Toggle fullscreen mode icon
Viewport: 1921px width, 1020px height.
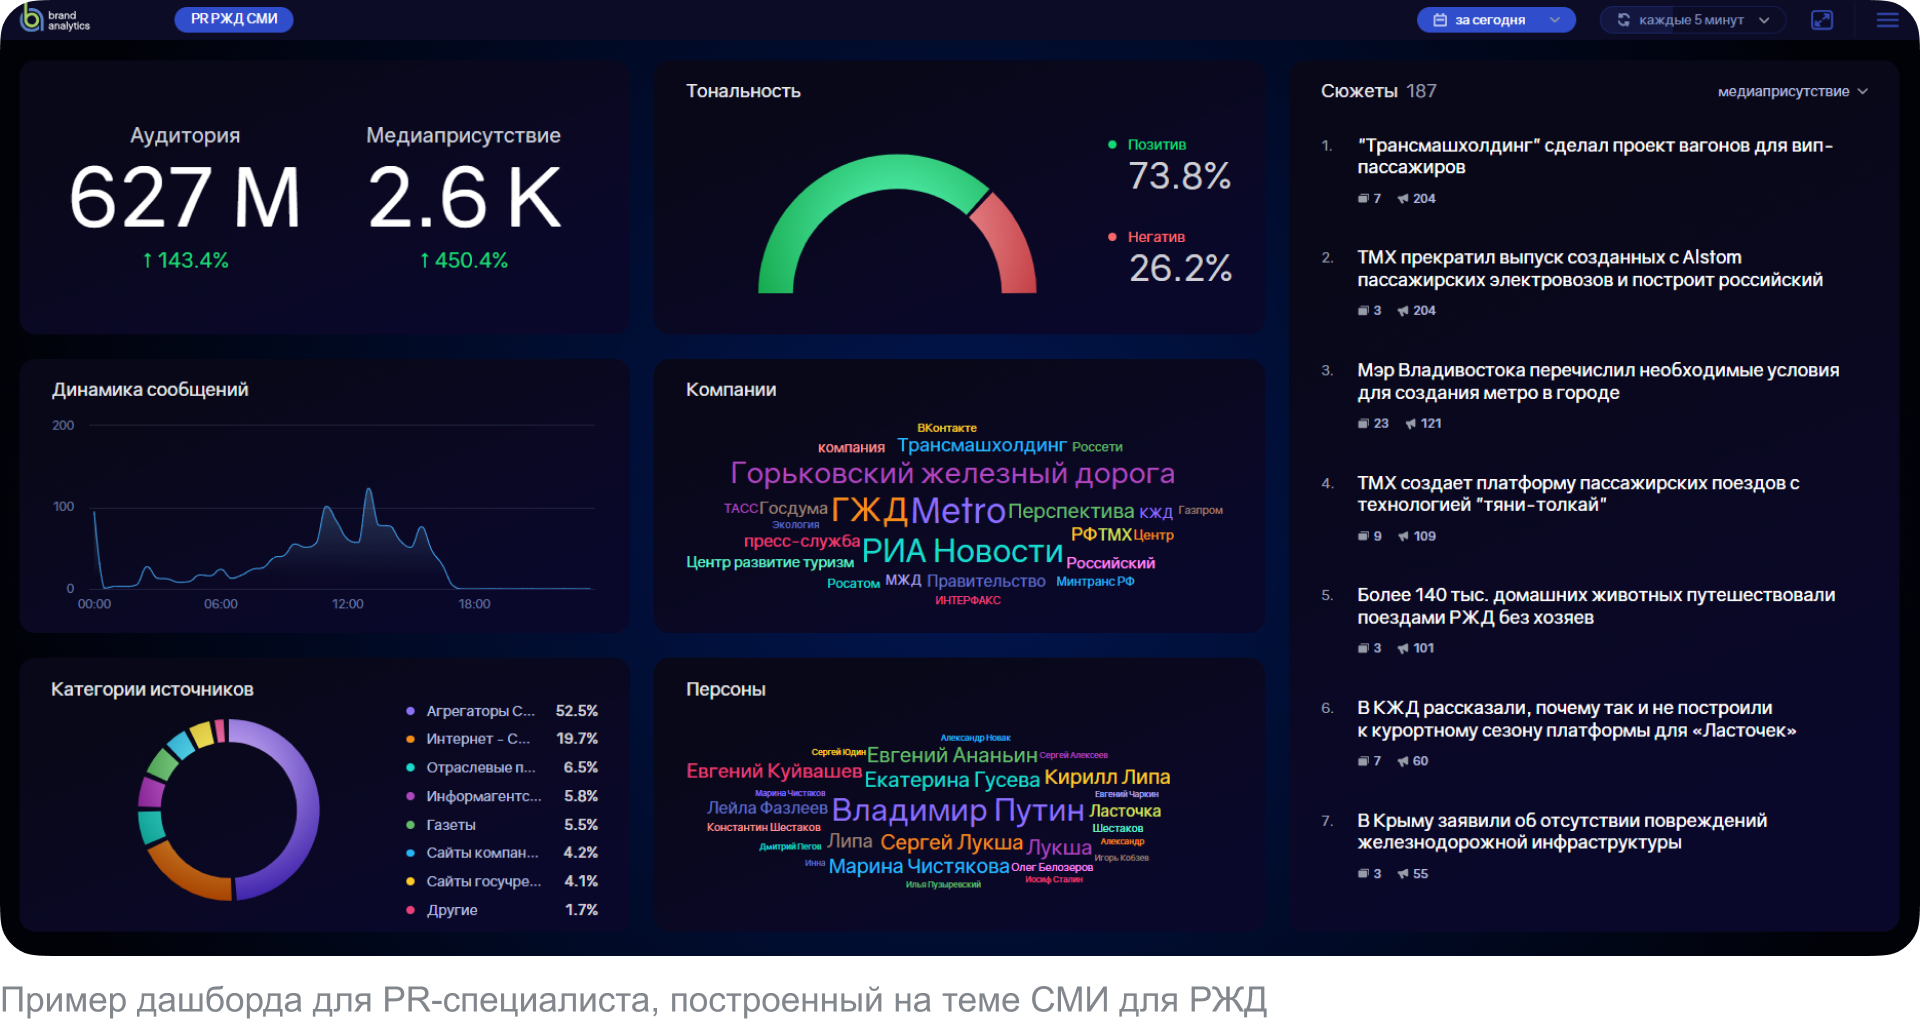(x=1822, y=20)
